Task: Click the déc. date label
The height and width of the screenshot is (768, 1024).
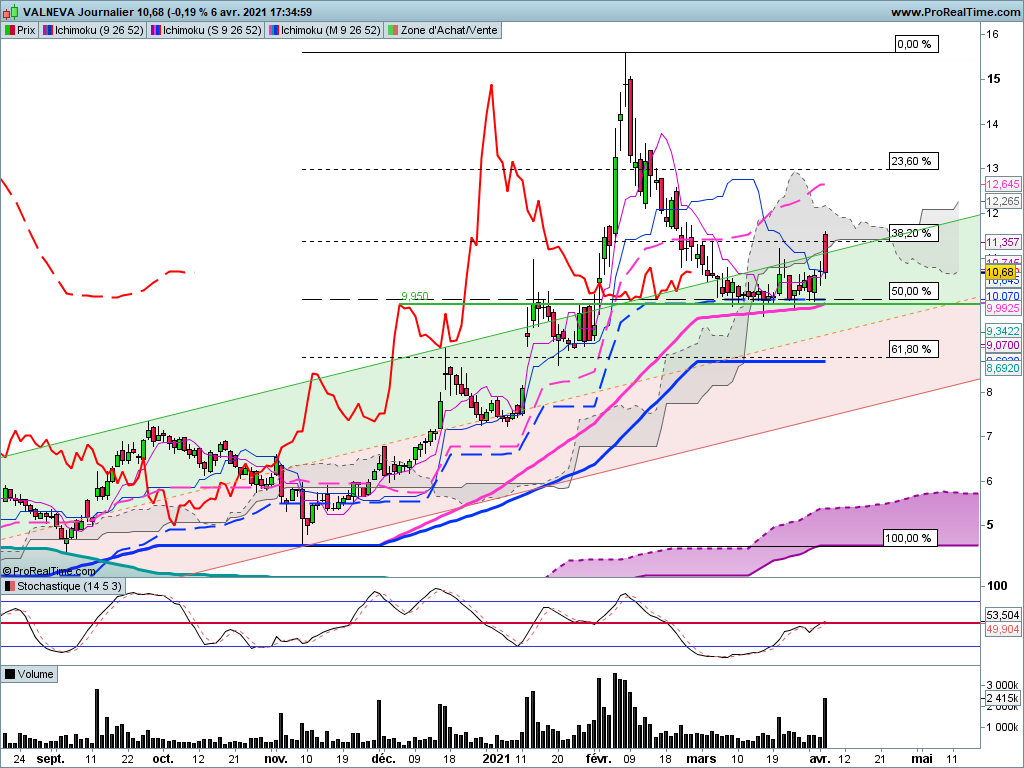Action: 383,759
